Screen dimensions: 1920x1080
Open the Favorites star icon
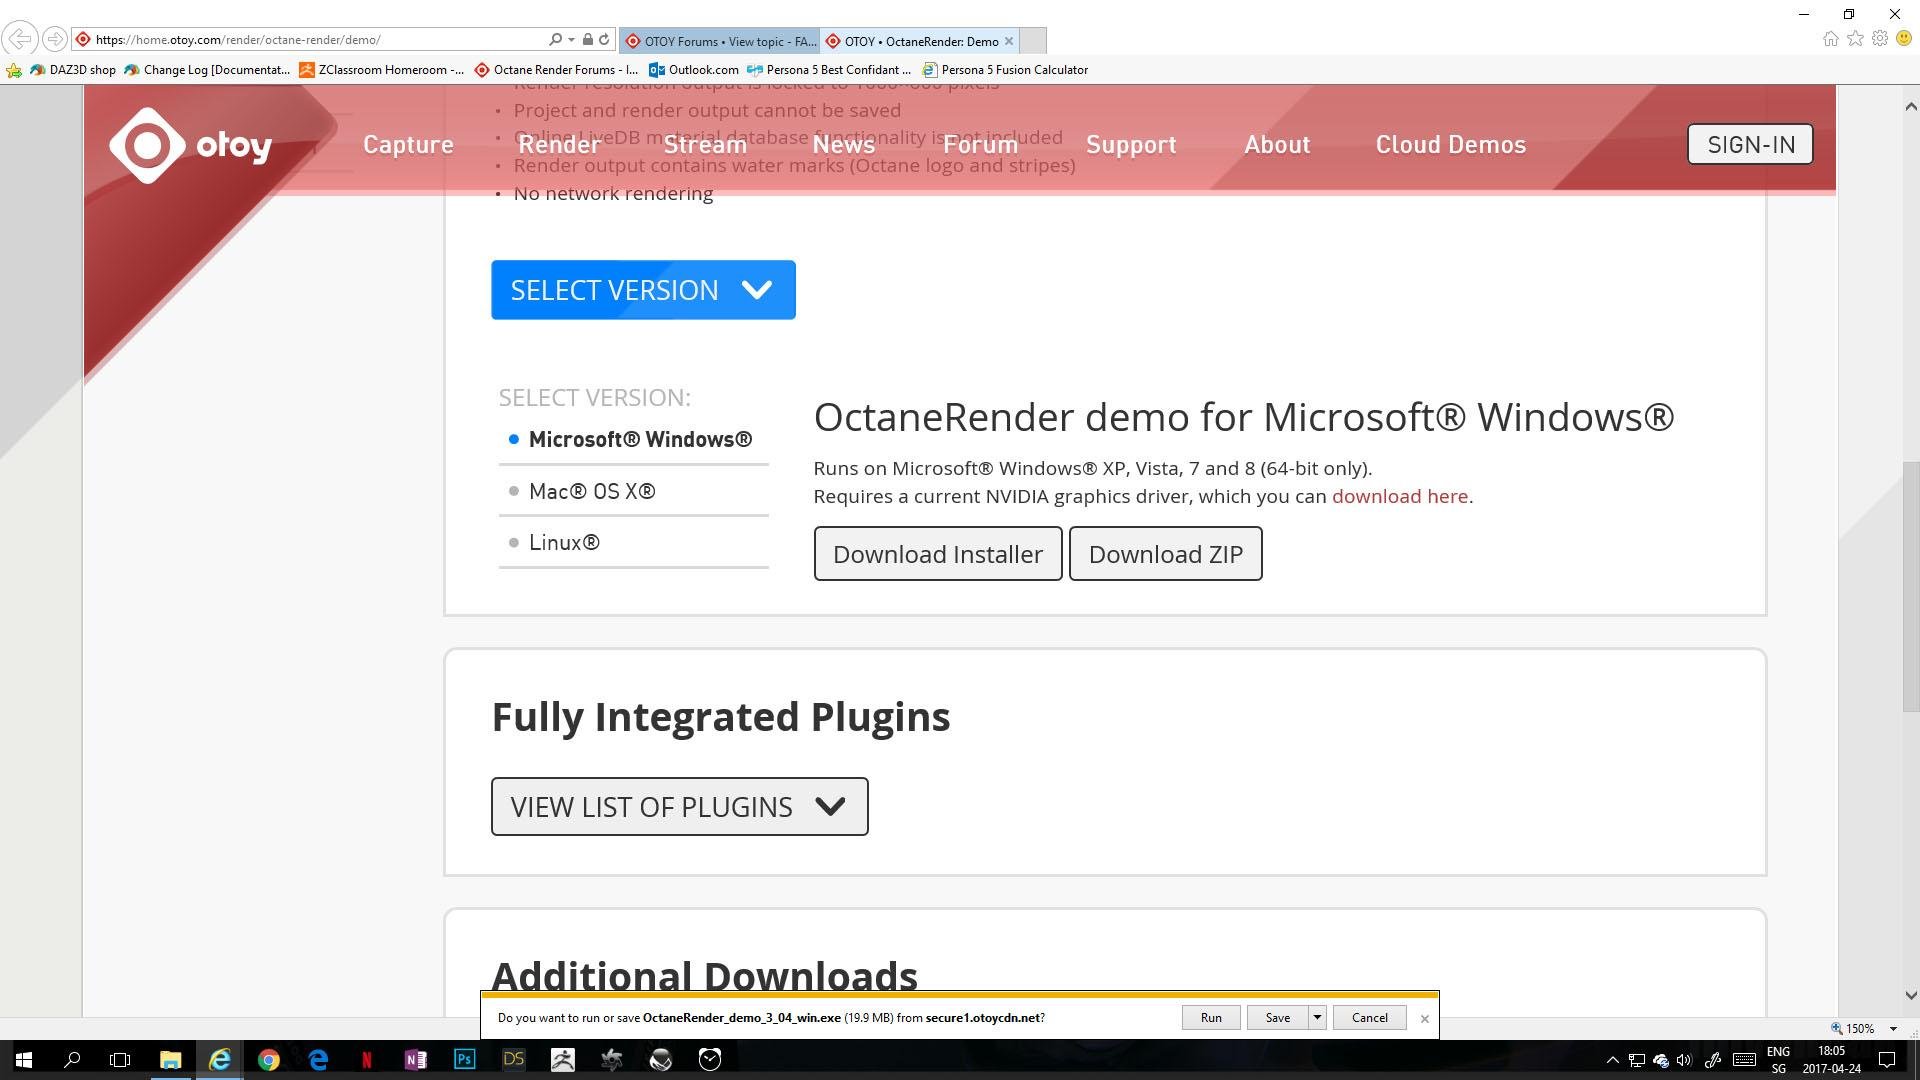click(1855, 39)
